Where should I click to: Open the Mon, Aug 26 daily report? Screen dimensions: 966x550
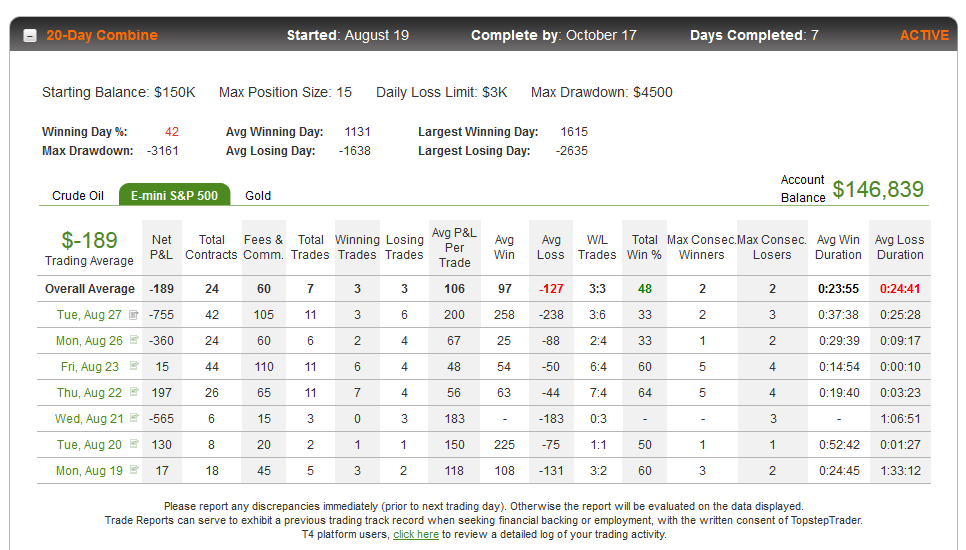tap(89, 341)
